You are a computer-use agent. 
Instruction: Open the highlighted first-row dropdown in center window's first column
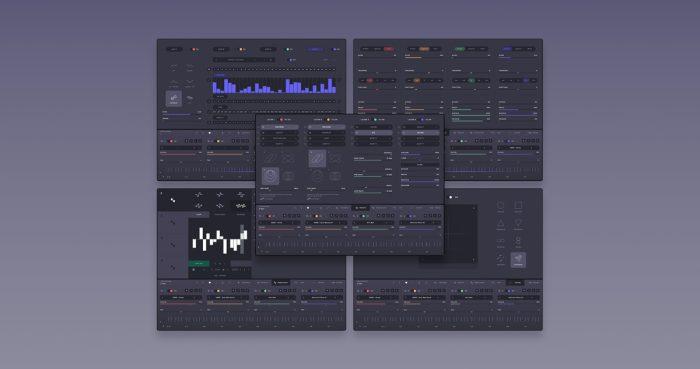(279, 127)
